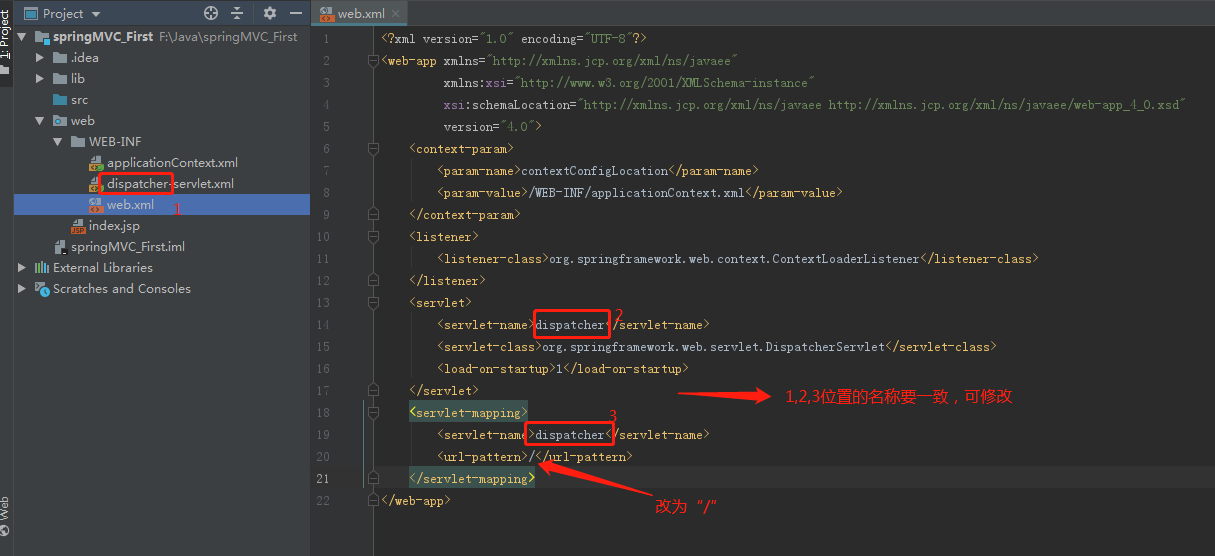The image size is (1215, 556).
Task: Select applicationContext.xml in project tree
Action: pyautogui.click(x=171, y=163)
